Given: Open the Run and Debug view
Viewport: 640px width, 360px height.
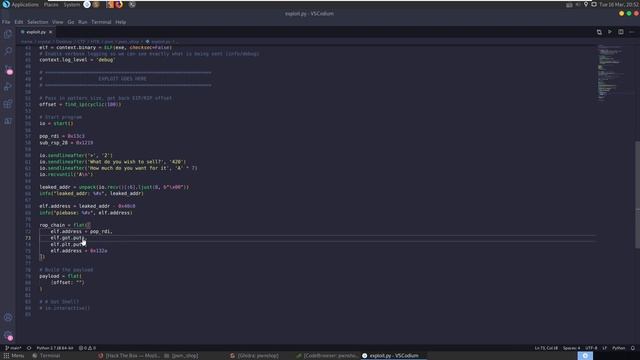Looking at the screenshot, I should coord(8,87).
